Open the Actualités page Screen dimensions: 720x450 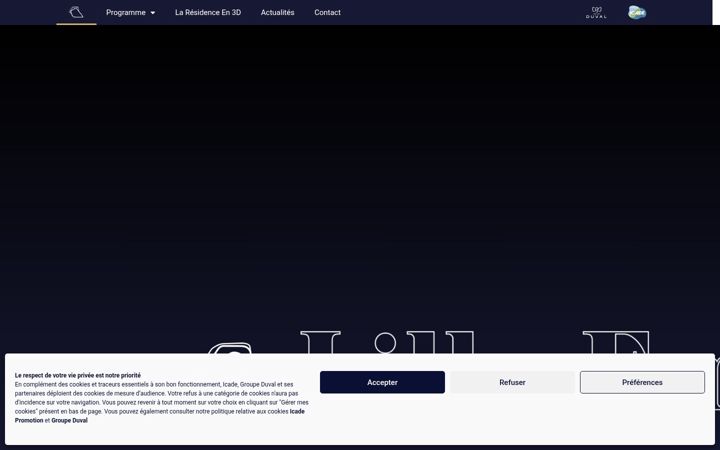coord(277,12)
